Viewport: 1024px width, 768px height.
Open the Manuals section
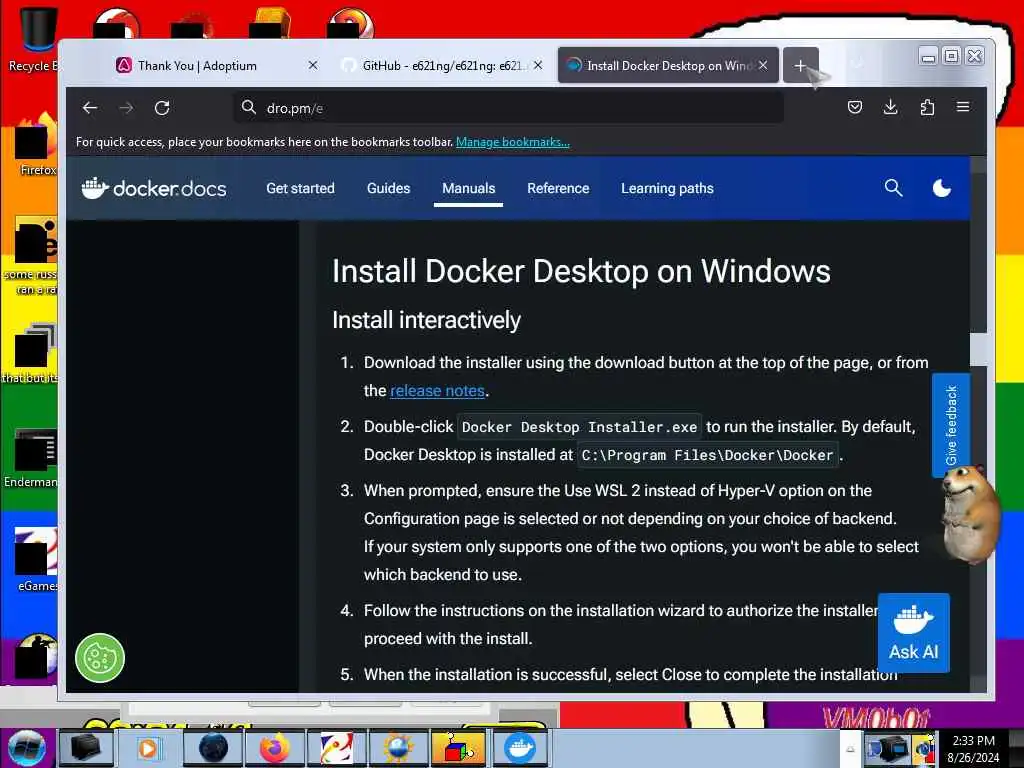click(x=468, y=188)
